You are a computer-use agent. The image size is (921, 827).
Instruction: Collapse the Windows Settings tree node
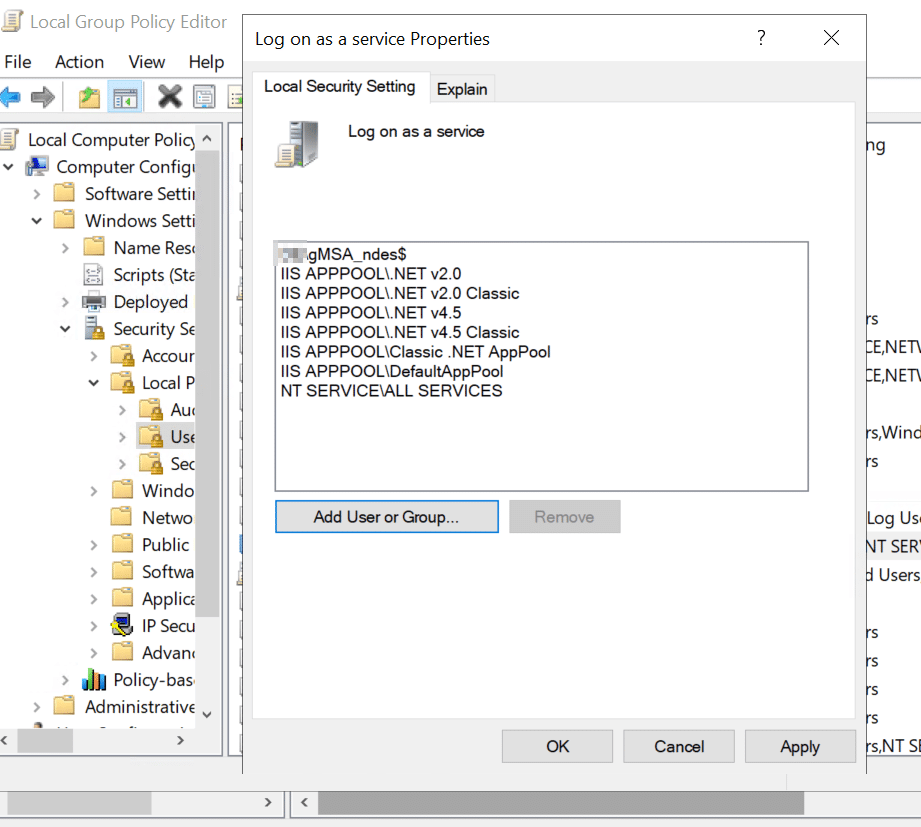pos(37,220)
